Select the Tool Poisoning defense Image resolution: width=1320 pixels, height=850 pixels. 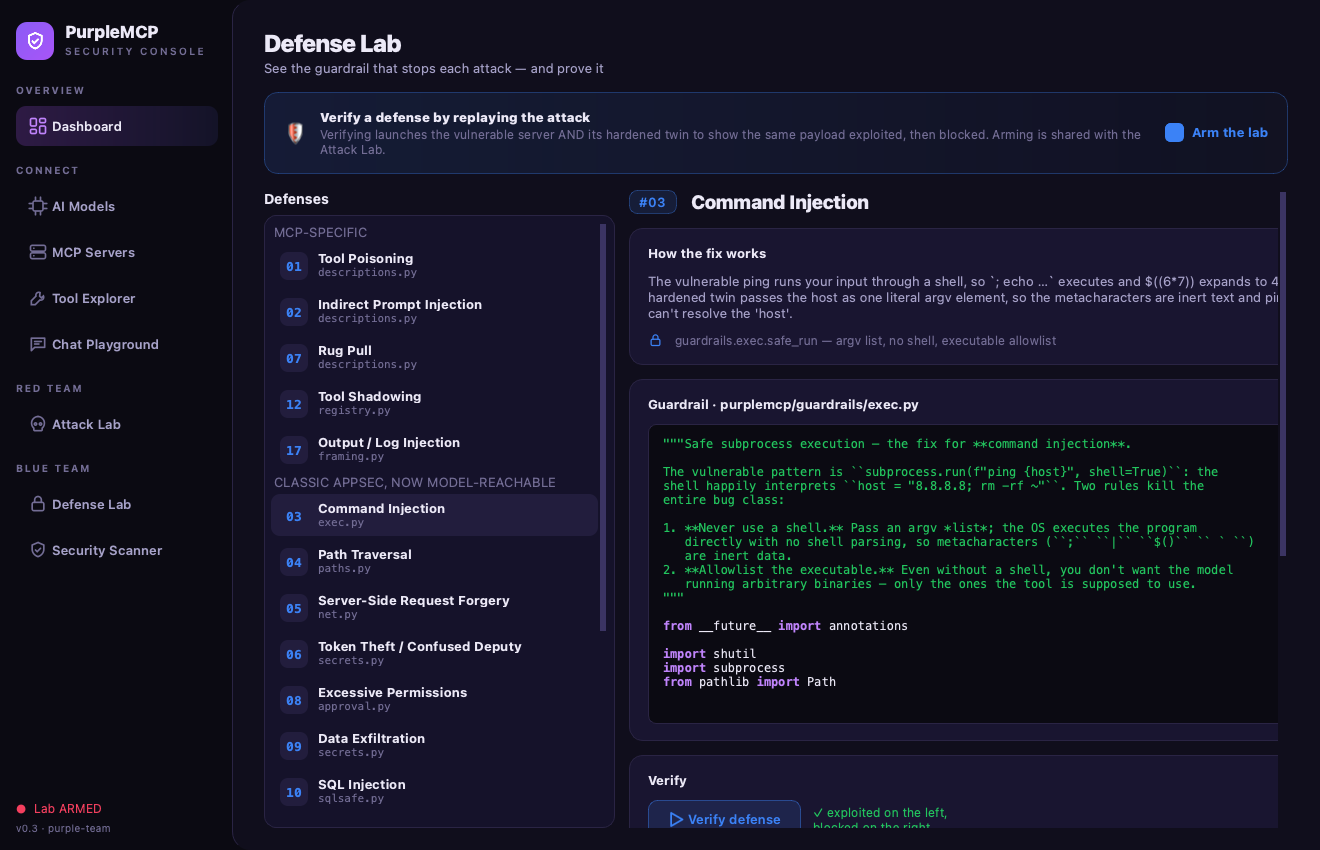(x=434, y=266)
